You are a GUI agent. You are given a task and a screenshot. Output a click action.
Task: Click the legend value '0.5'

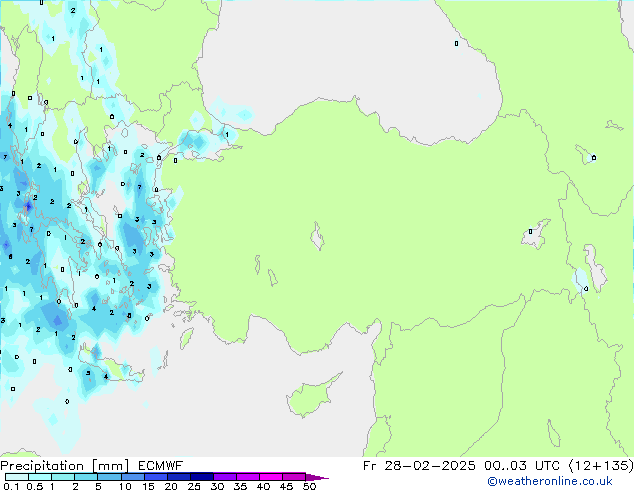pos(34,486)
